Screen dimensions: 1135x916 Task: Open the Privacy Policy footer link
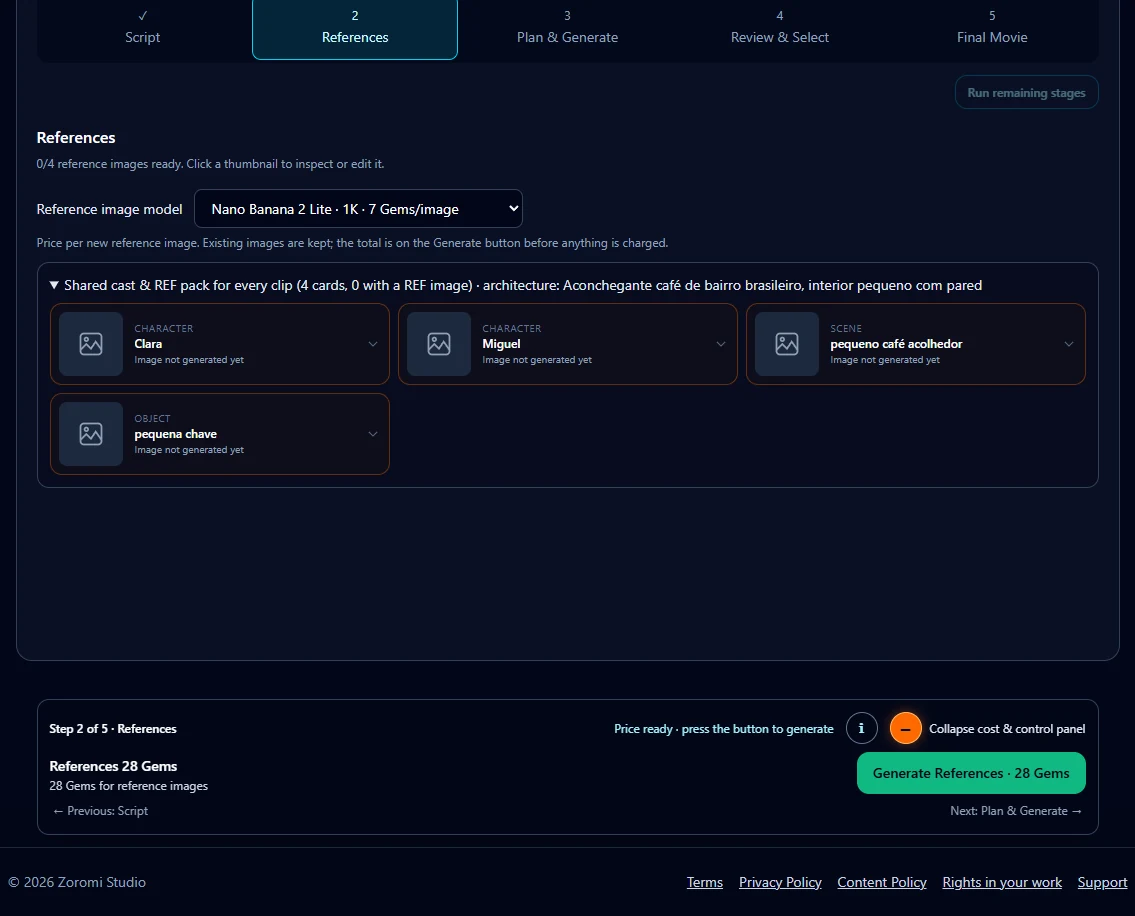tap(780, 882)
